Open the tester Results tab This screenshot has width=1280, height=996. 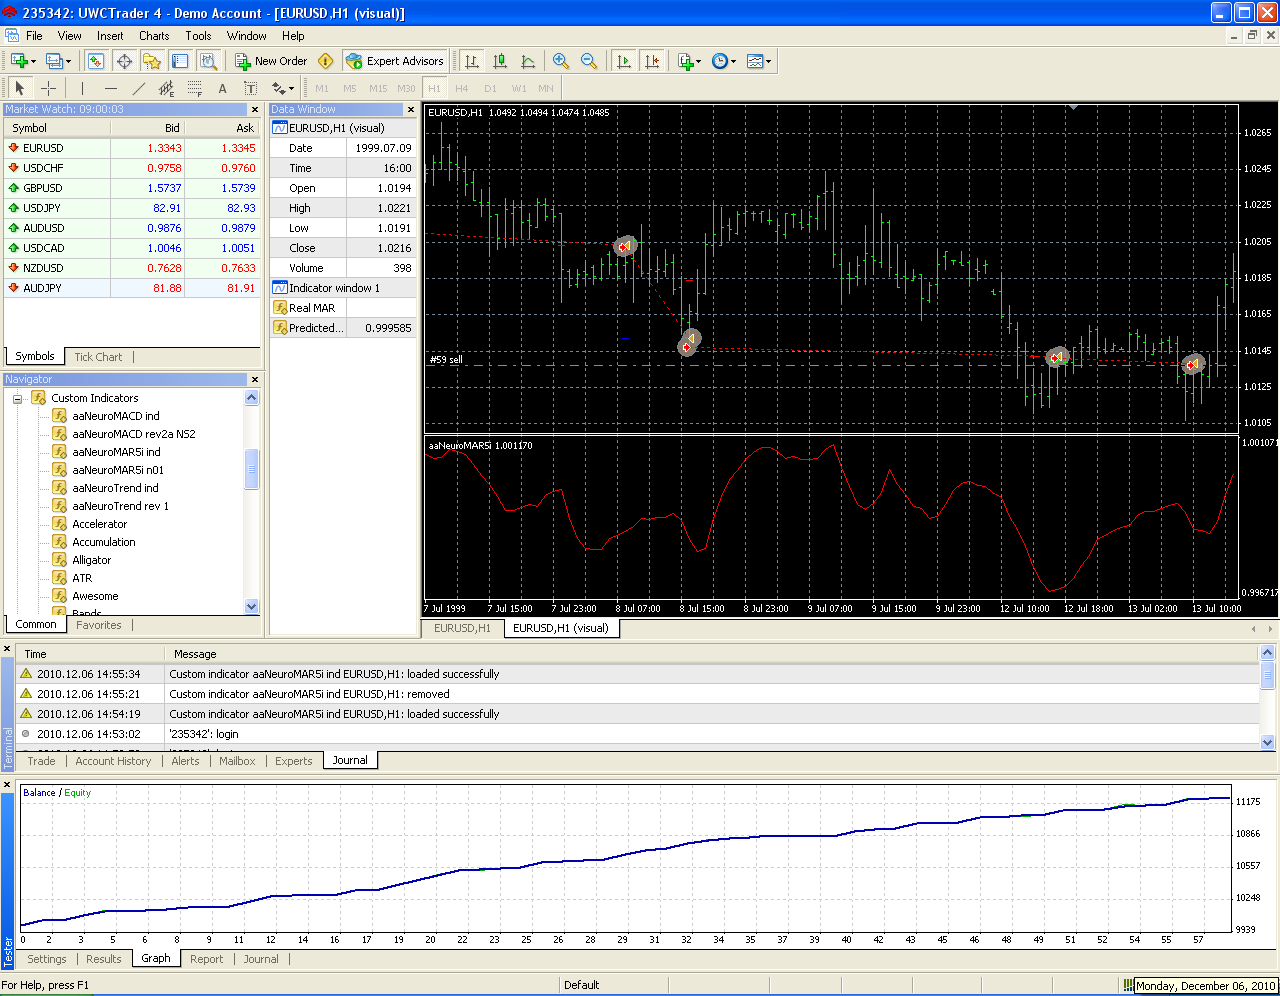(104, 959)
